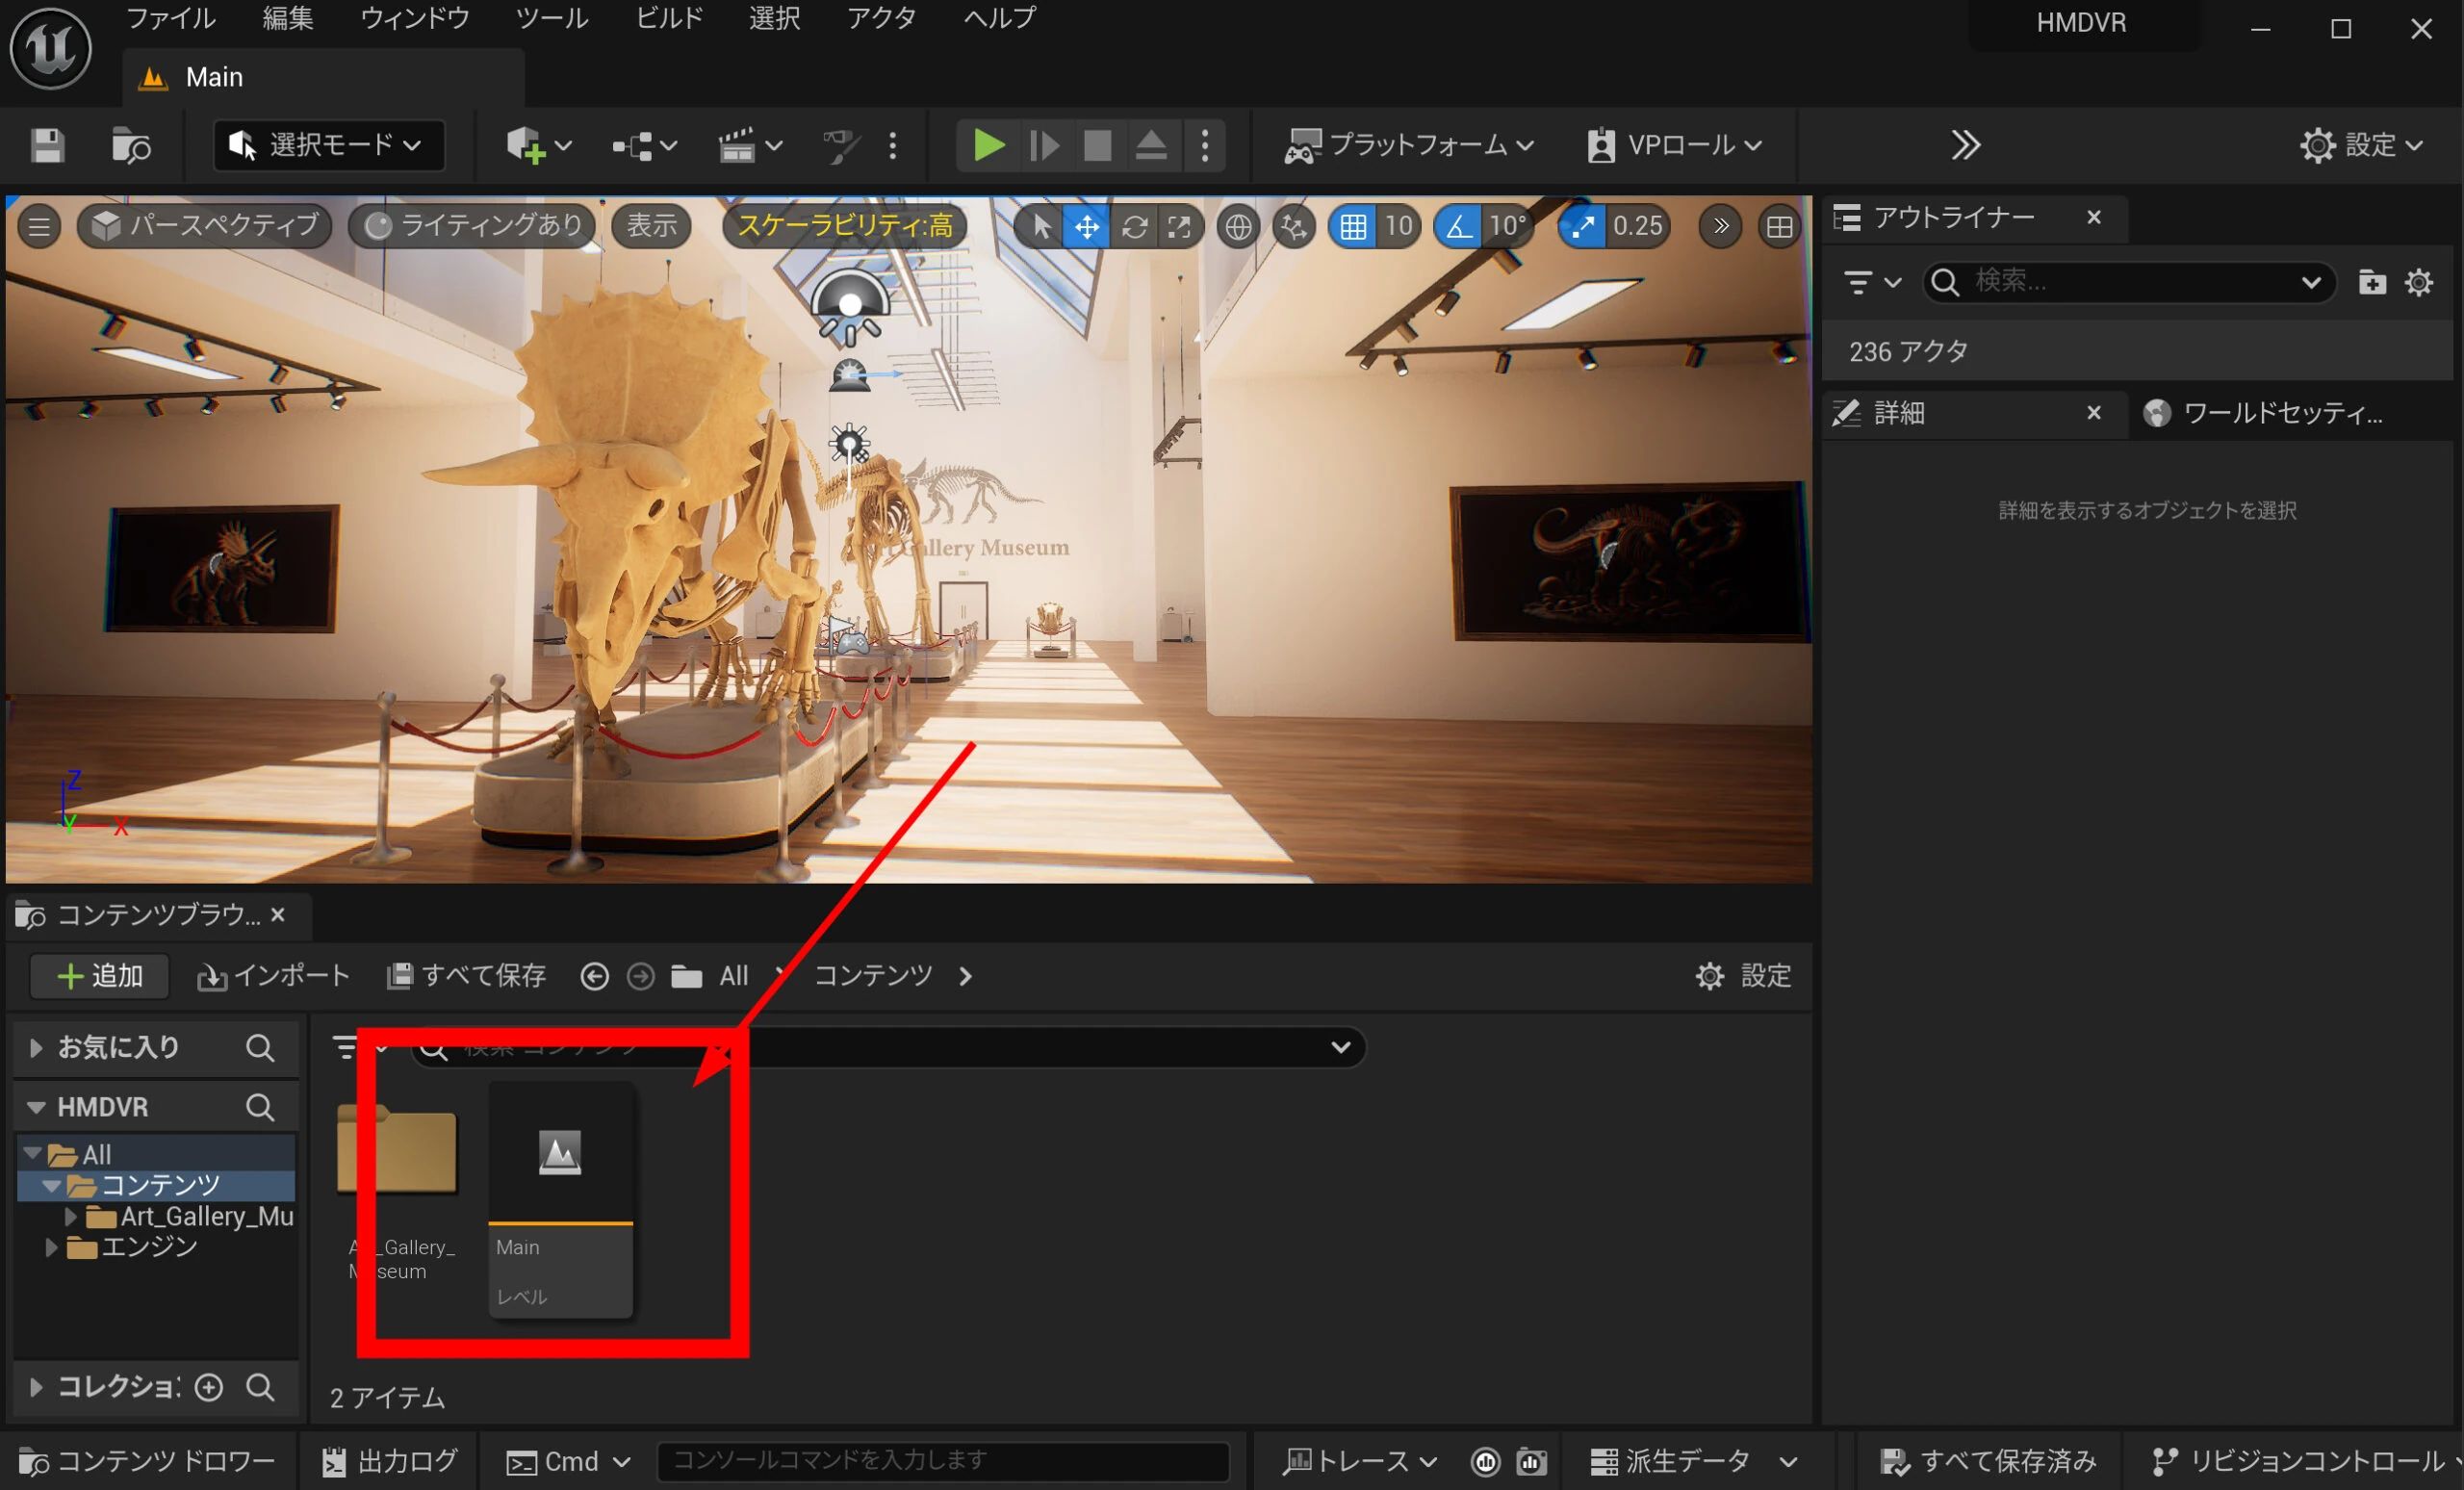This screenshot has width=2464, height=1490.
Task: Click the world coordinate system globe icon
Action: point(1238,227)
